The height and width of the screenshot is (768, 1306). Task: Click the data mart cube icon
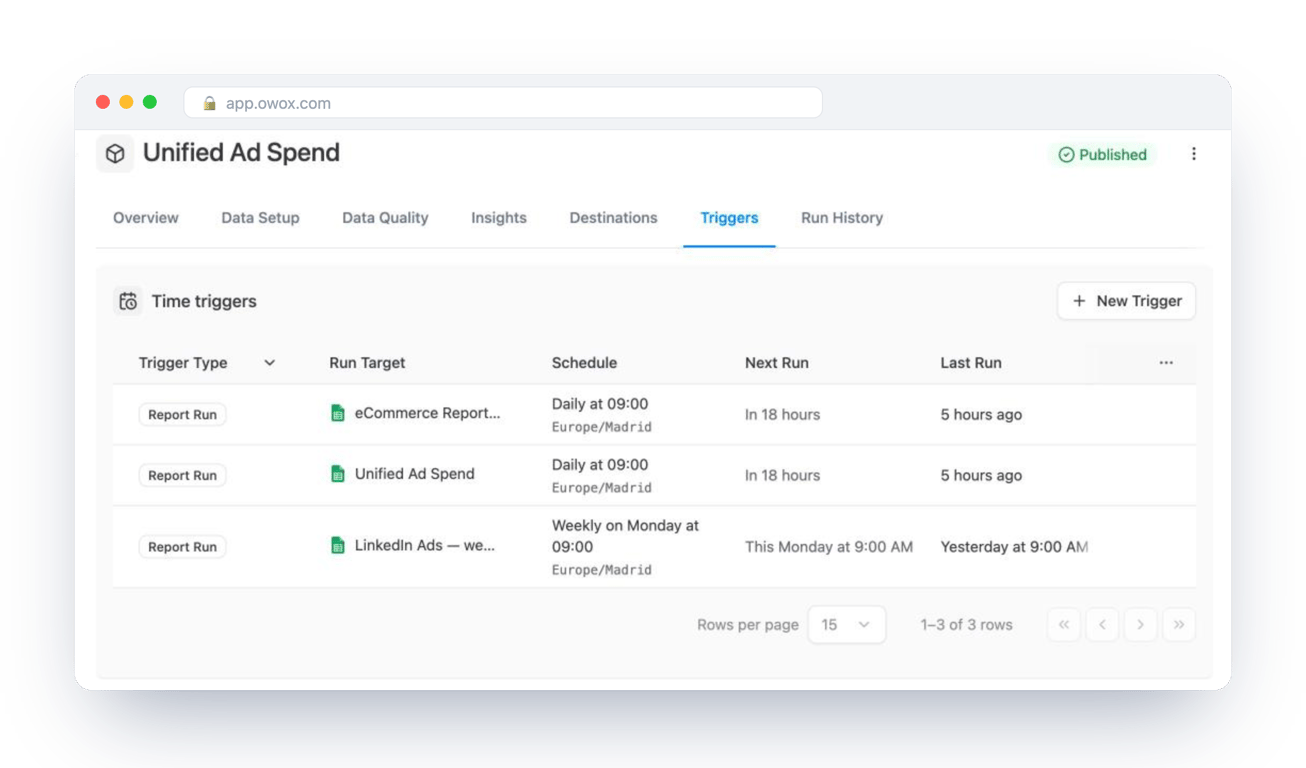point(115,154)
